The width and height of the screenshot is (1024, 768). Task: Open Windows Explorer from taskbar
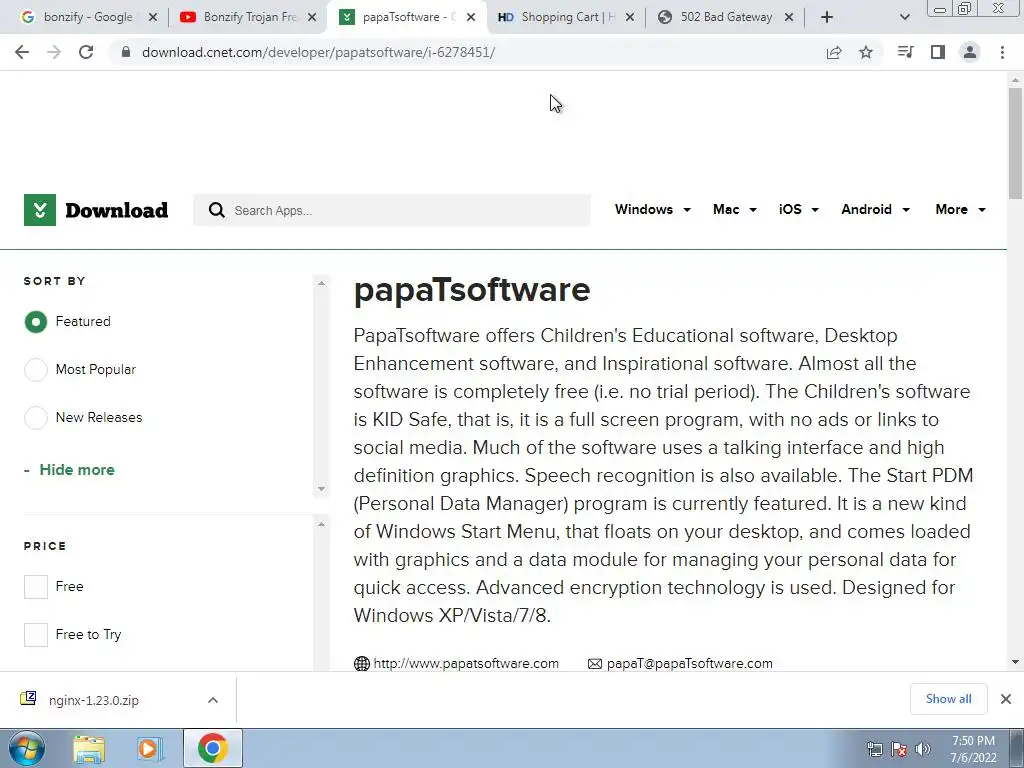coord(89,749)
